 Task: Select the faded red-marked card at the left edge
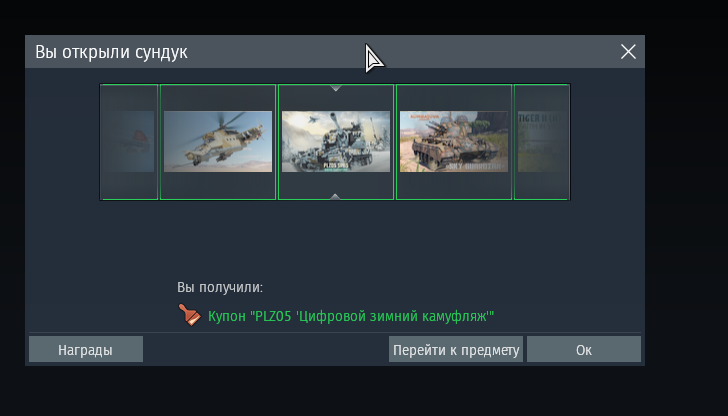click(129, 142)
